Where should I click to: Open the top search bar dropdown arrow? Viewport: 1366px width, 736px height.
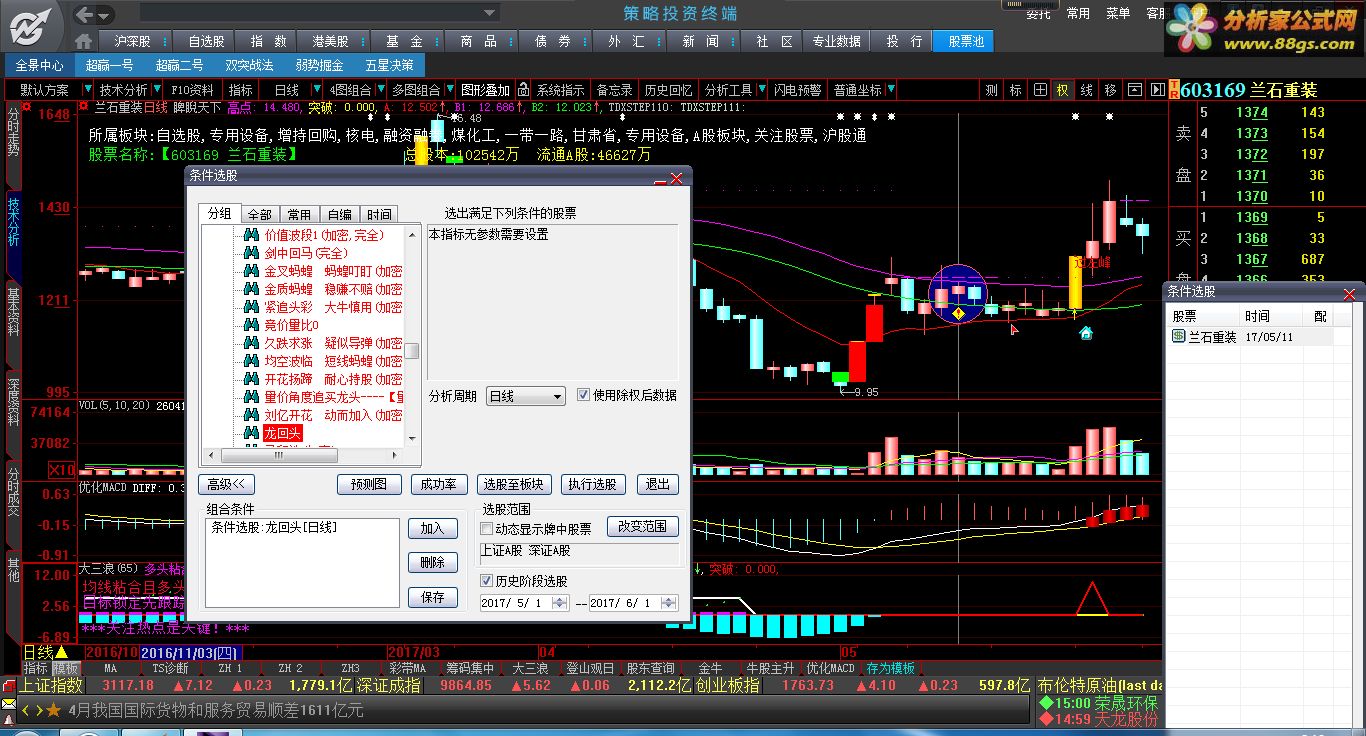point(489,13)
